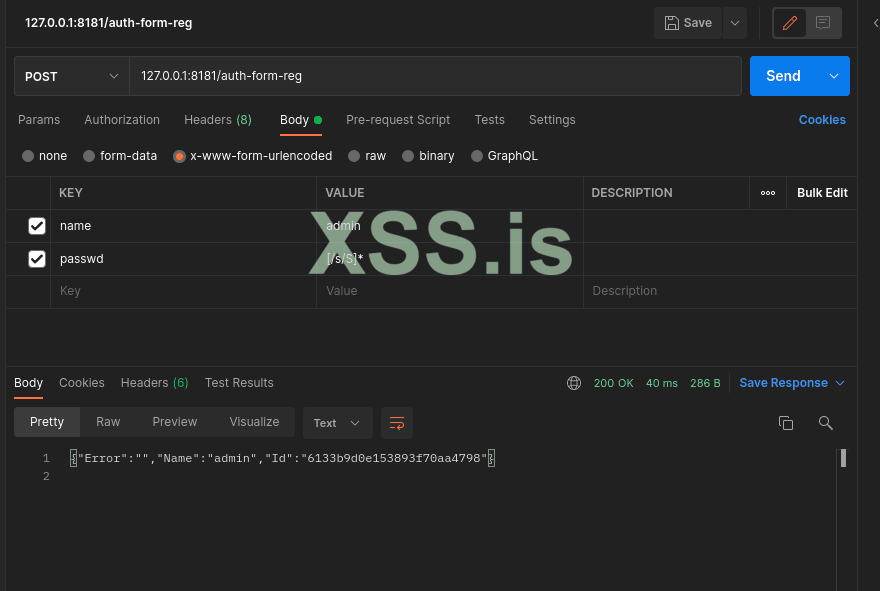Click the Bulk Edit button
880x591 pixels.
click(822, 193)
